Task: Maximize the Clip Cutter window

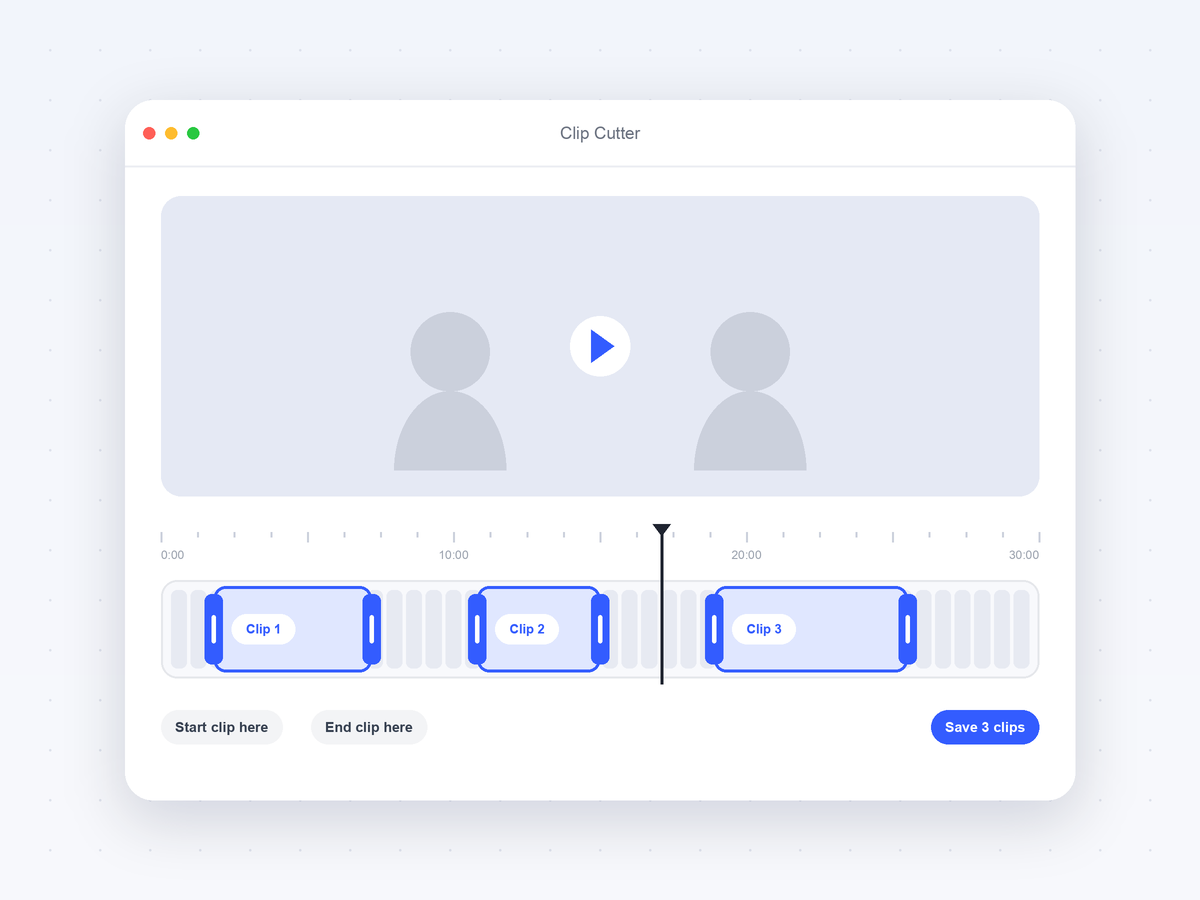Action: pyautogui.click(x=193, y=133)
